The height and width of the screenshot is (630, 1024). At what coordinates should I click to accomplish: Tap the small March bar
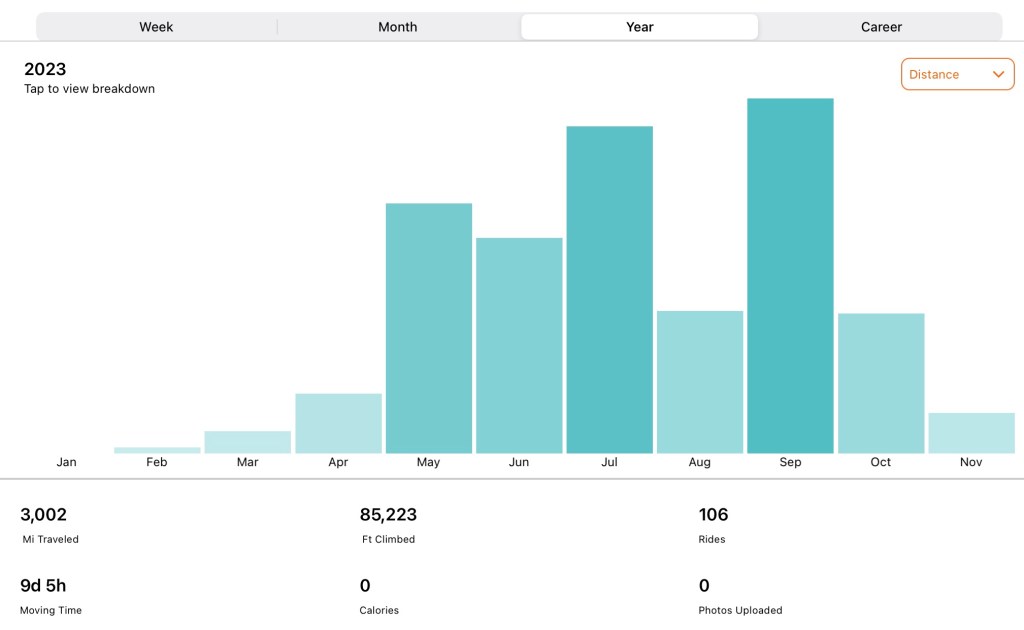tap(247, 442)
